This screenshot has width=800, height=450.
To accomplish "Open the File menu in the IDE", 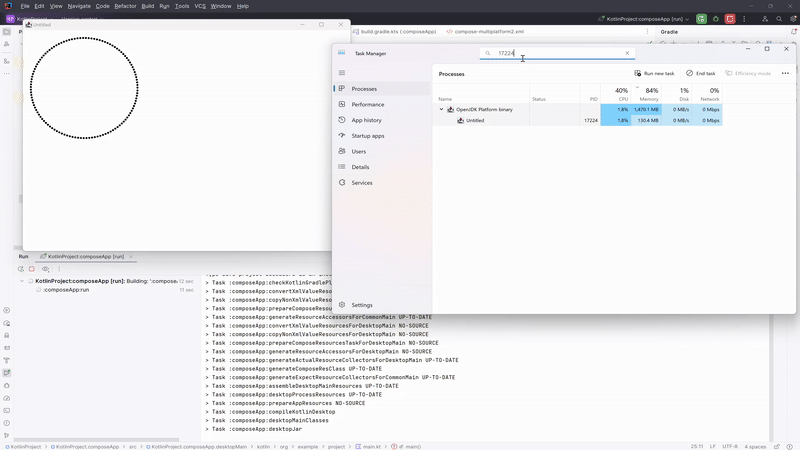I will [24, 6].
